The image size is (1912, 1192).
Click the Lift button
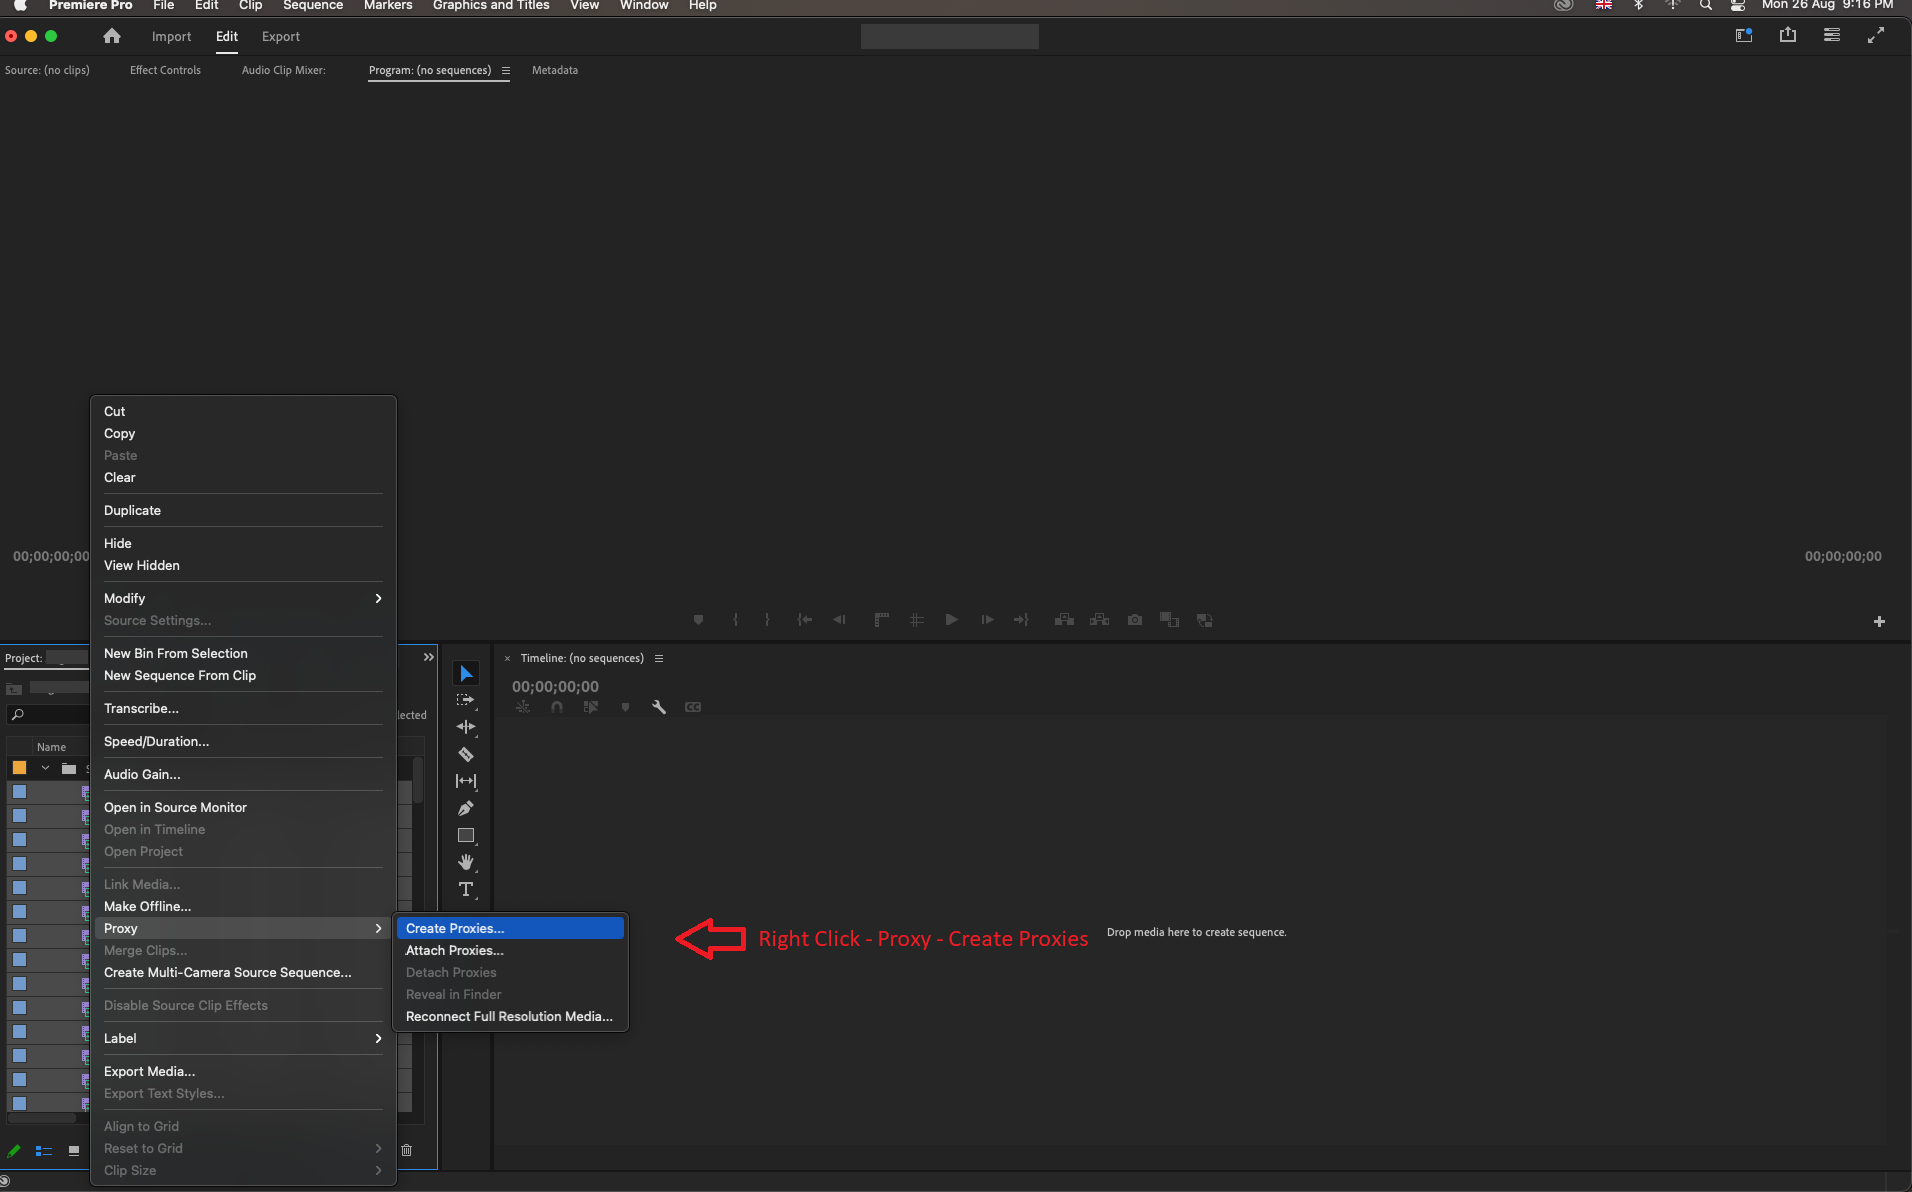[x=1064, y=620]
